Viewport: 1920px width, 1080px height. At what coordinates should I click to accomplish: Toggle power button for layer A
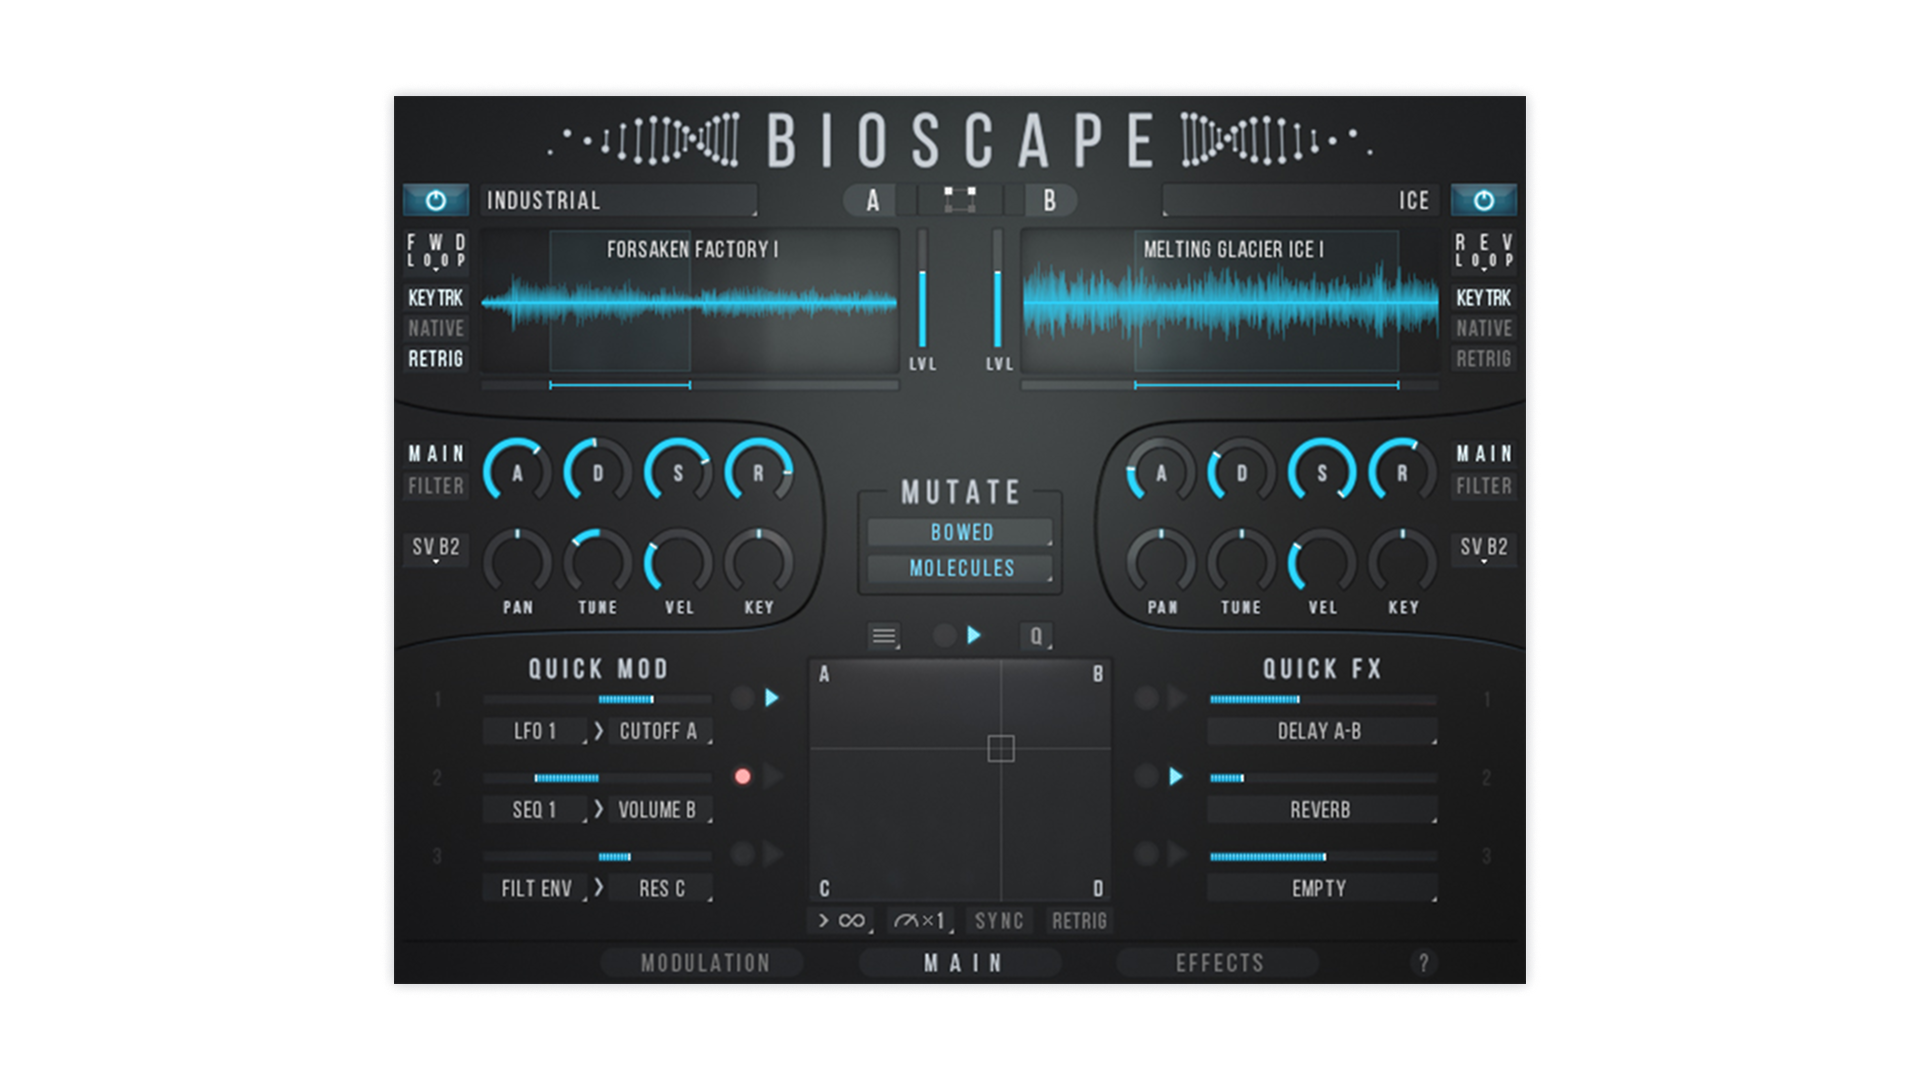(435, 201)
